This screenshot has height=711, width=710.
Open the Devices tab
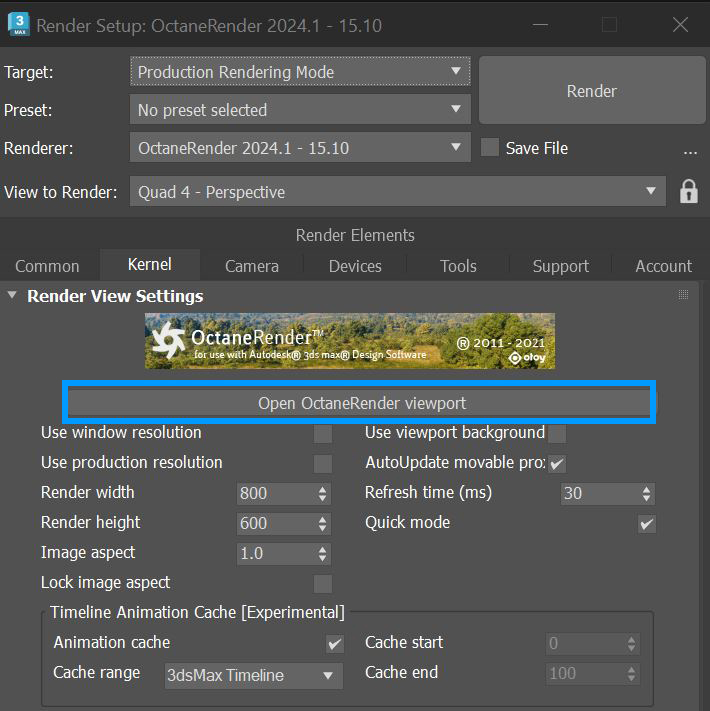[x=355, y=266]
